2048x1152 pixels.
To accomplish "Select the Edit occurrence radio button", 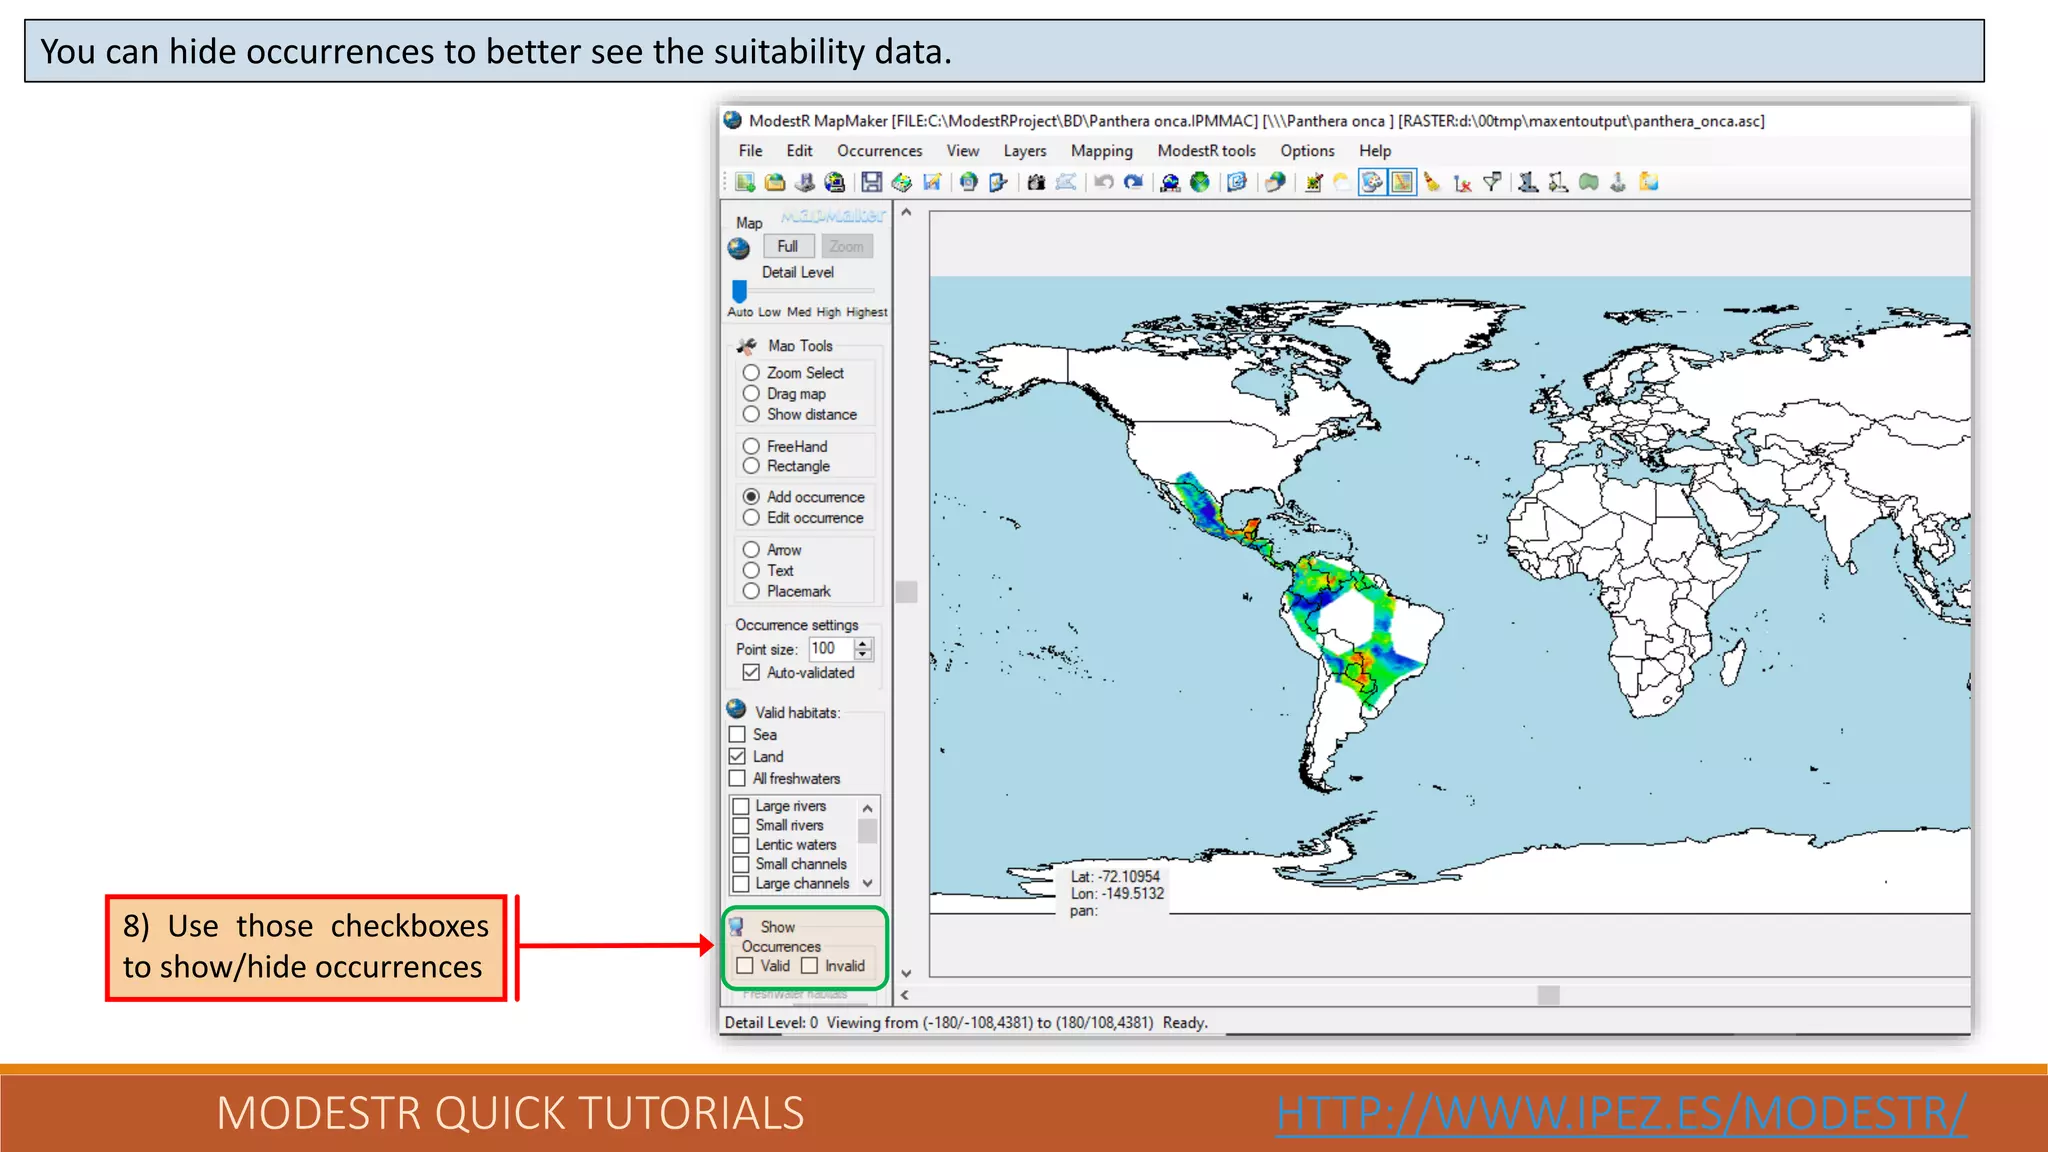I will pos(751,517).
